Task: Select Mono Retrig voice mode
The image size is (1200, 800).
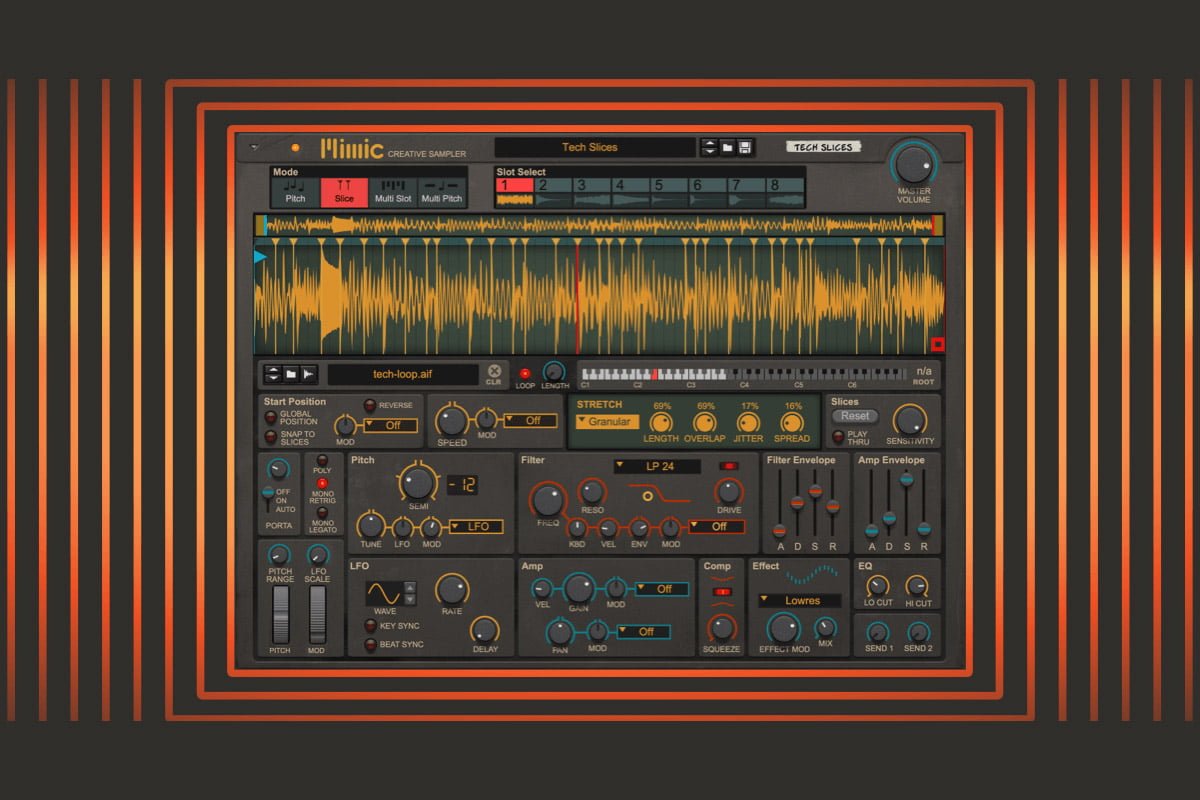Action: click(322, 484)
